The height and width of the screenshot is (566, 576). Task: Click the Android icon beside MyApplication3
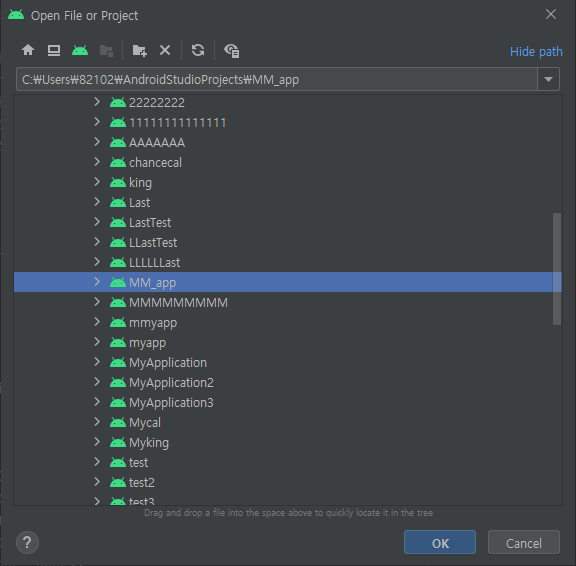pos(118,402)
